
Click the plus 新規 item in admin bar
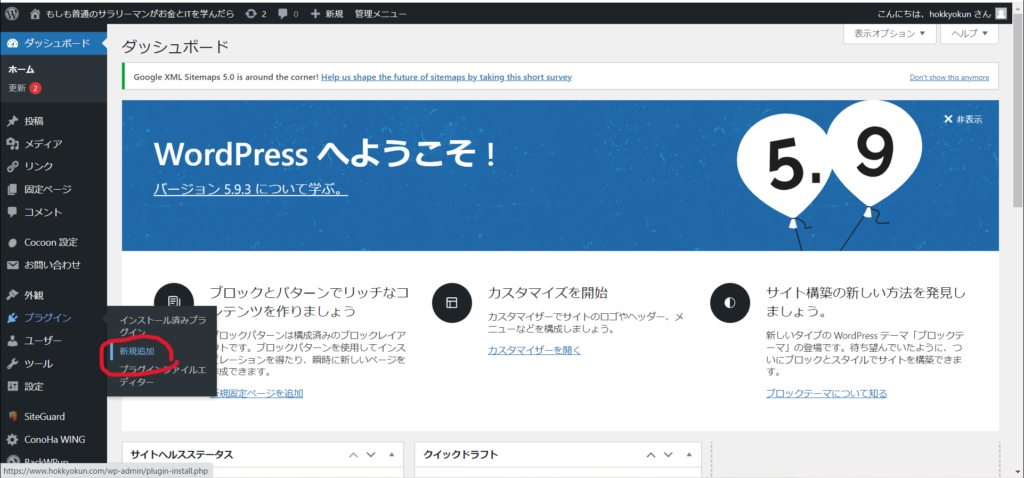click(x=327, y=13)
